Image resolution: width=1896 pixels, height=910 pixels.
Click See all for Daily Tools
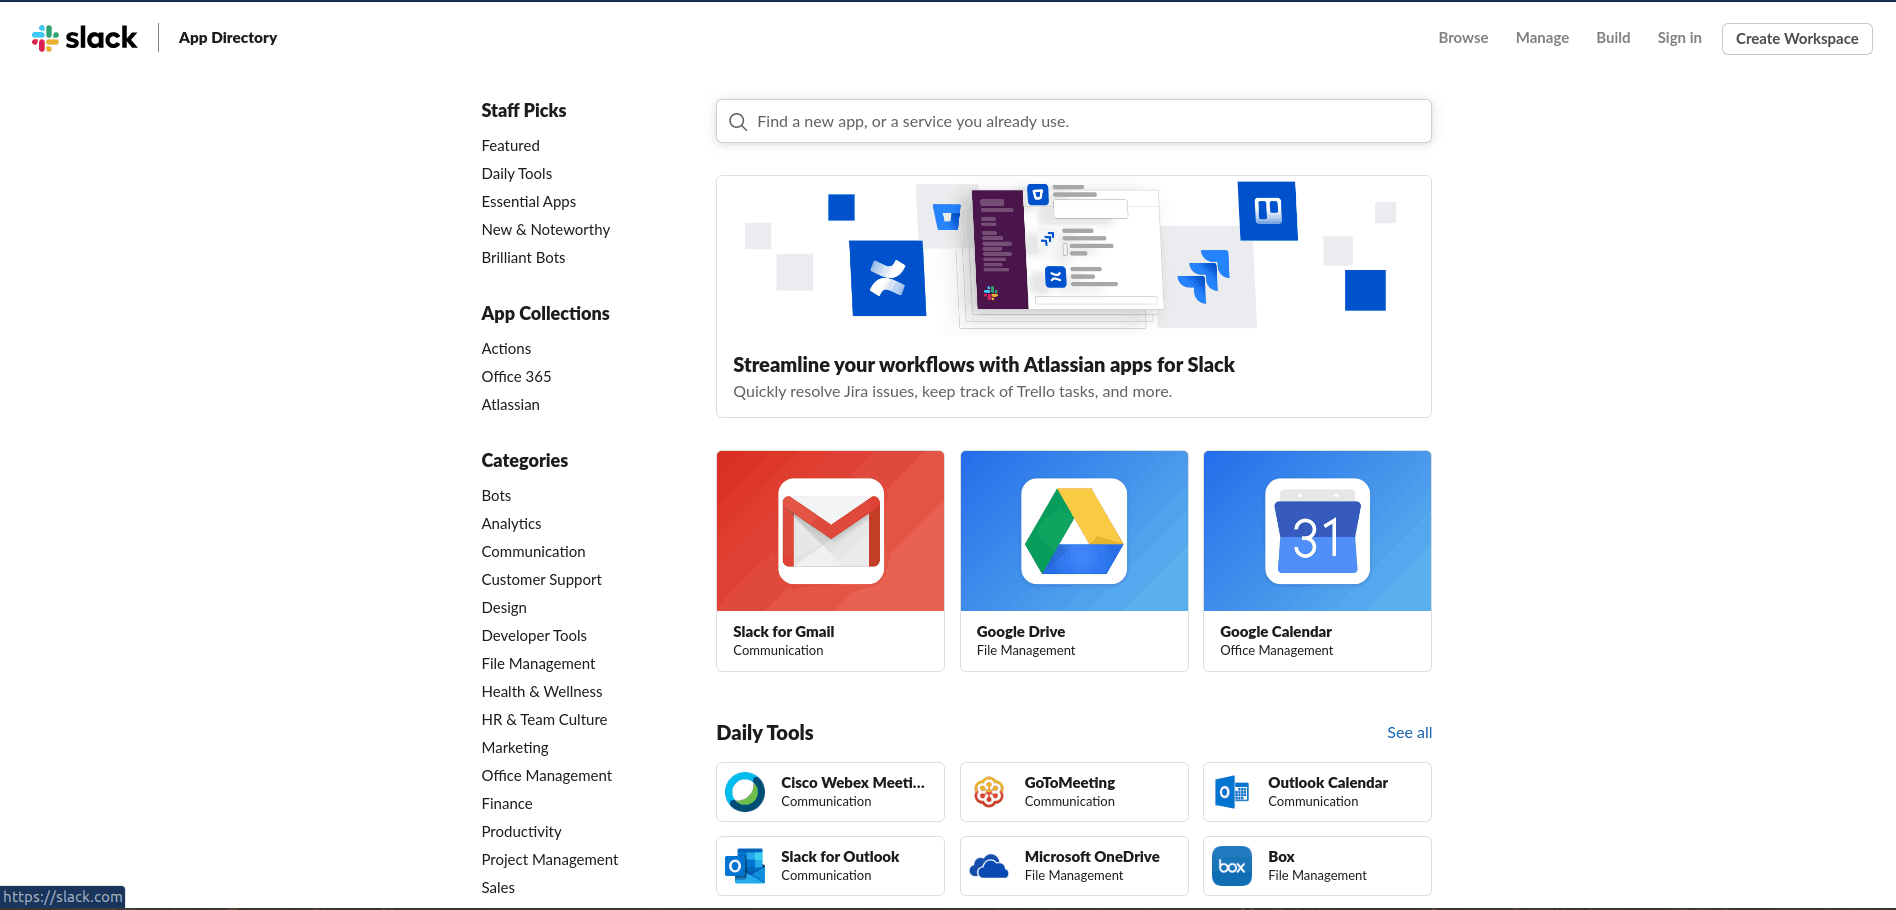[1409, 733]
